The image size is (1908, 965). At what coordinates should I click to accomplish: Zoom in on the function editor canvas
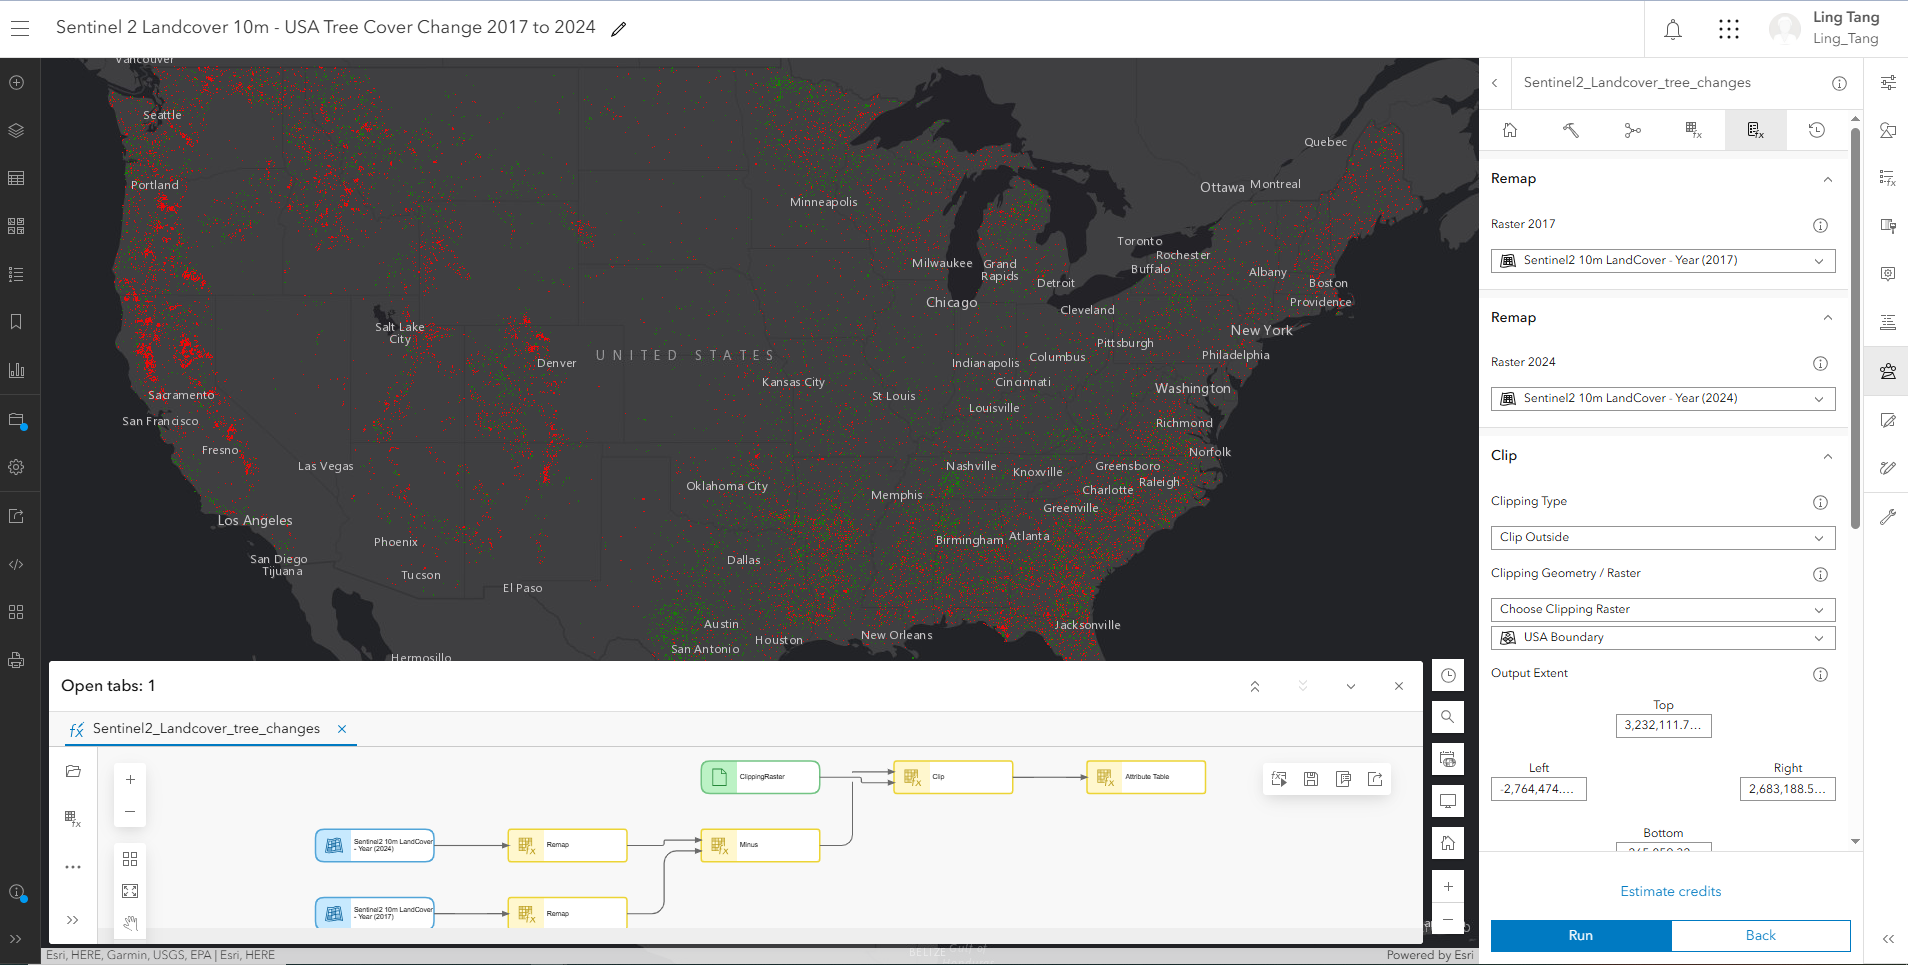pos(130,780)
